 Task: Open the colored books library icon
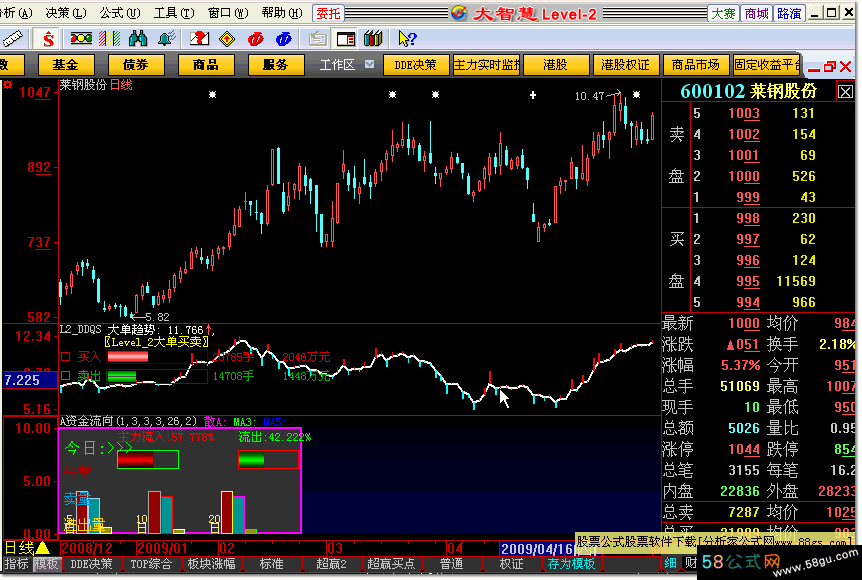pyautogui.click(x=373, y=38)
